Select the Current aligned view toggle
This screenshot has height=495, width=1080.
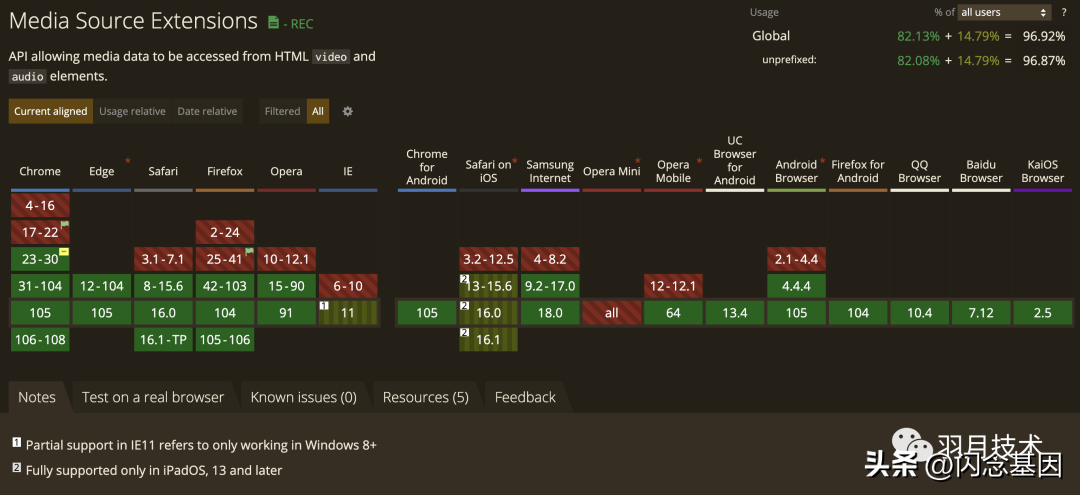coord(51,112)
